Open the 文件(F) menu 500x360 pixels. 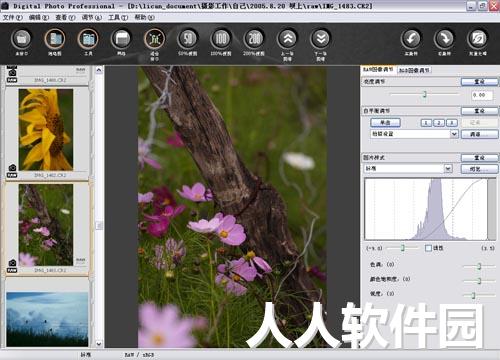12,17
